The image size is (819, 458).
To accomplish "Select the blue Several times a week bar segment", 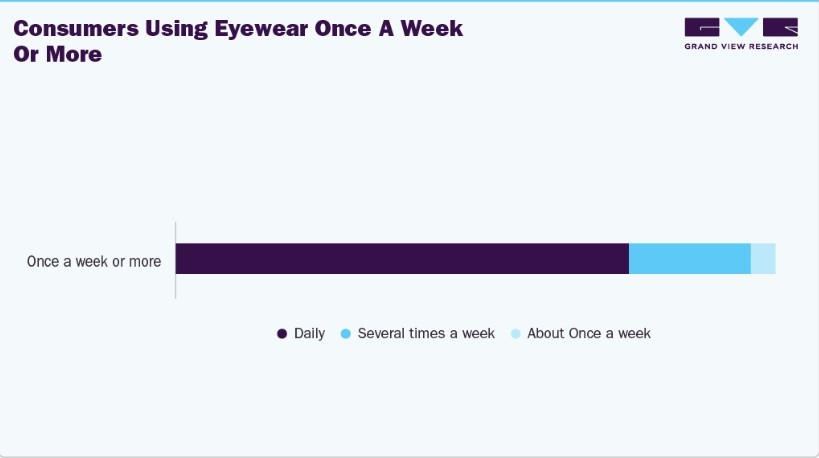I will click(689, 259).
